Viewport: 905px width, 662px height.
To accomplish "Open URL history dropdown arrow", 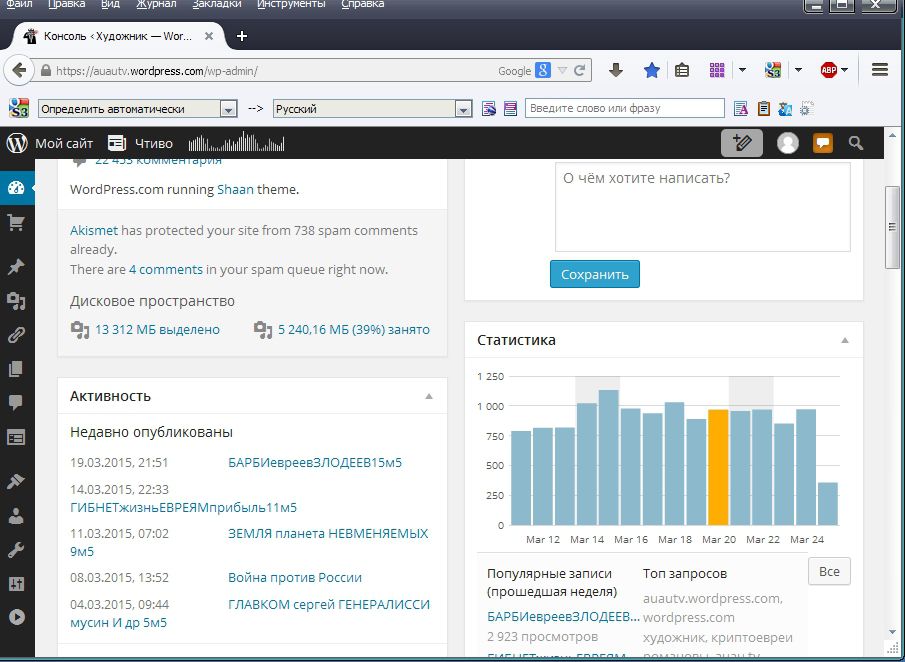I will (x=562, y=71).
